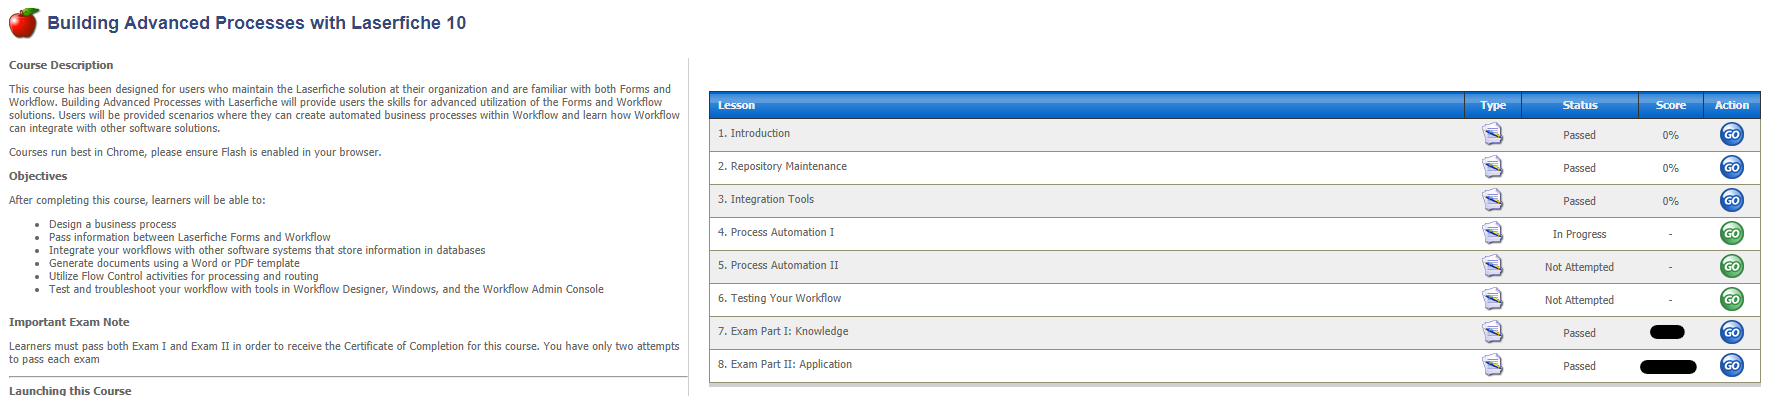Image resolution: width=1773 pixels, height=396 pixels.
Task: Click the 'Generate documents using a Word or PDF template' bullet
Action: click(x=174, y=263)
